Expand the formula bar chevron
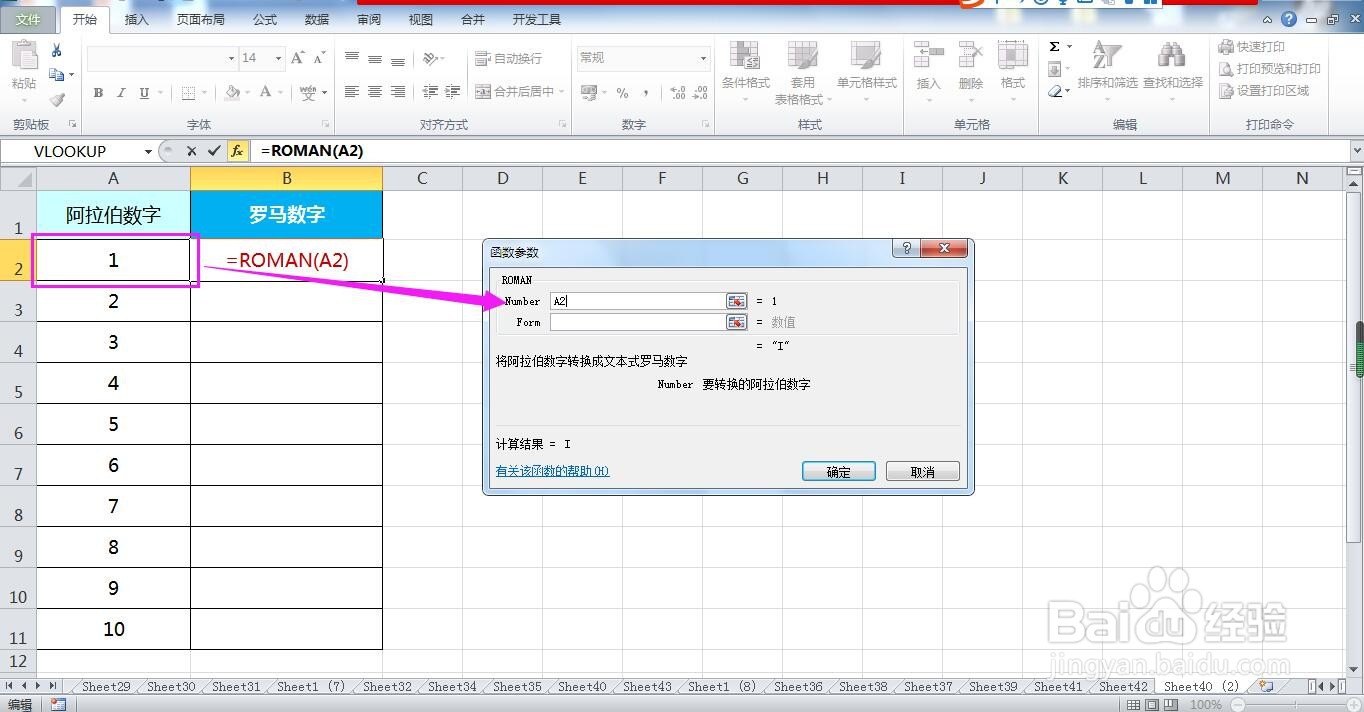 (x=1356, y=151)
